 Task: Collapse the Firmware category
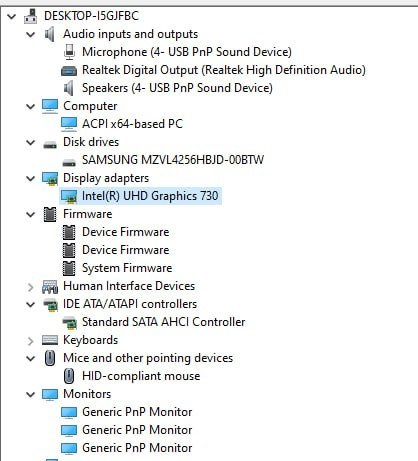31,214
